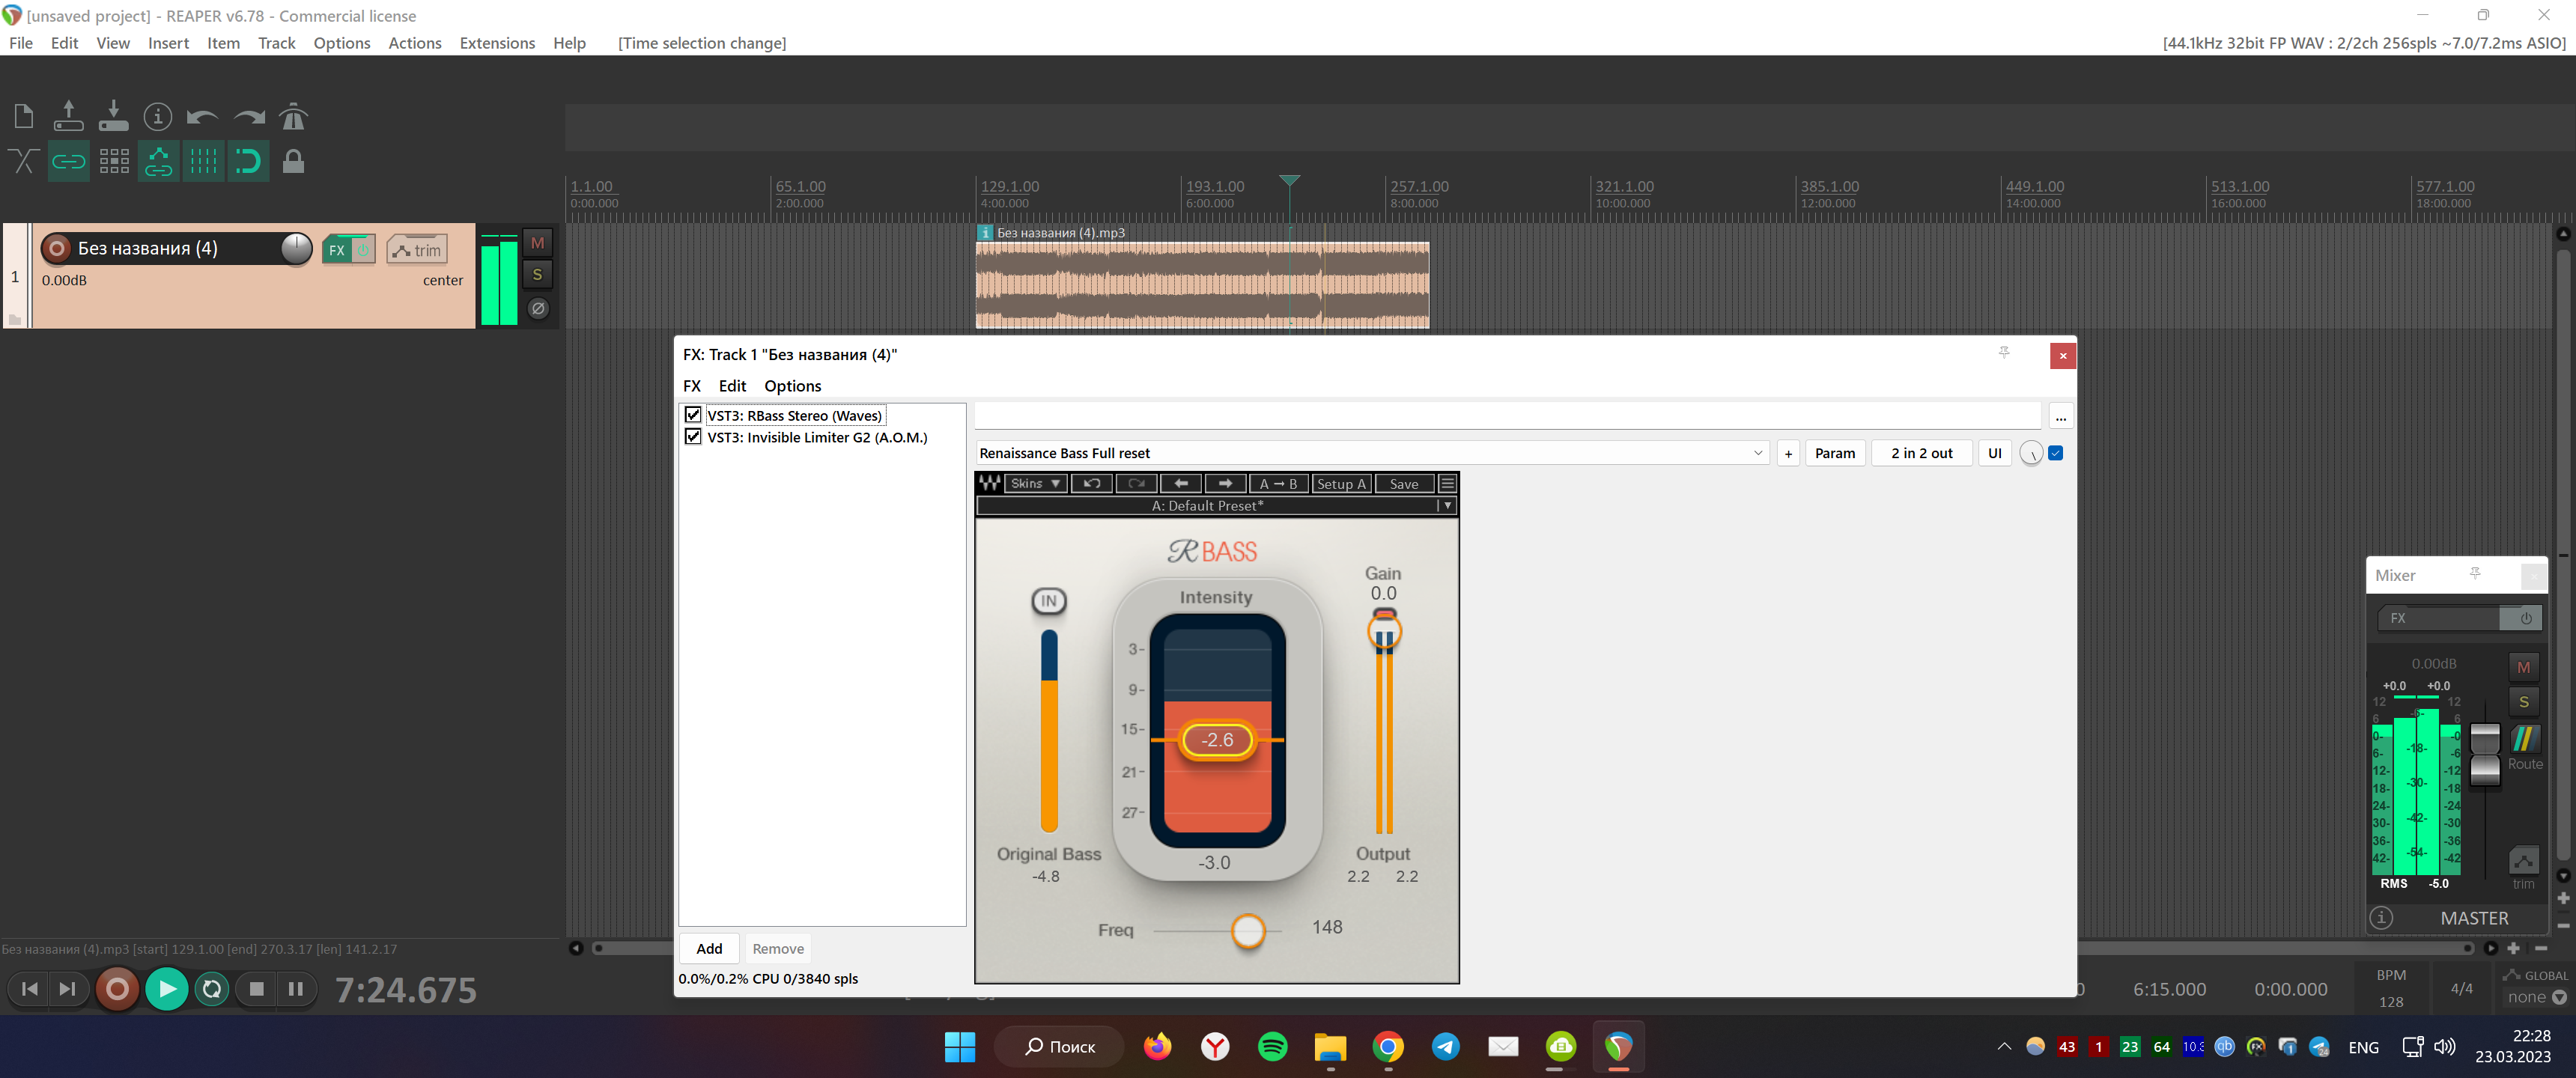Screen dimensions: 2576x1078
Task: Open the Insert menu
Action: pos(168,43)
